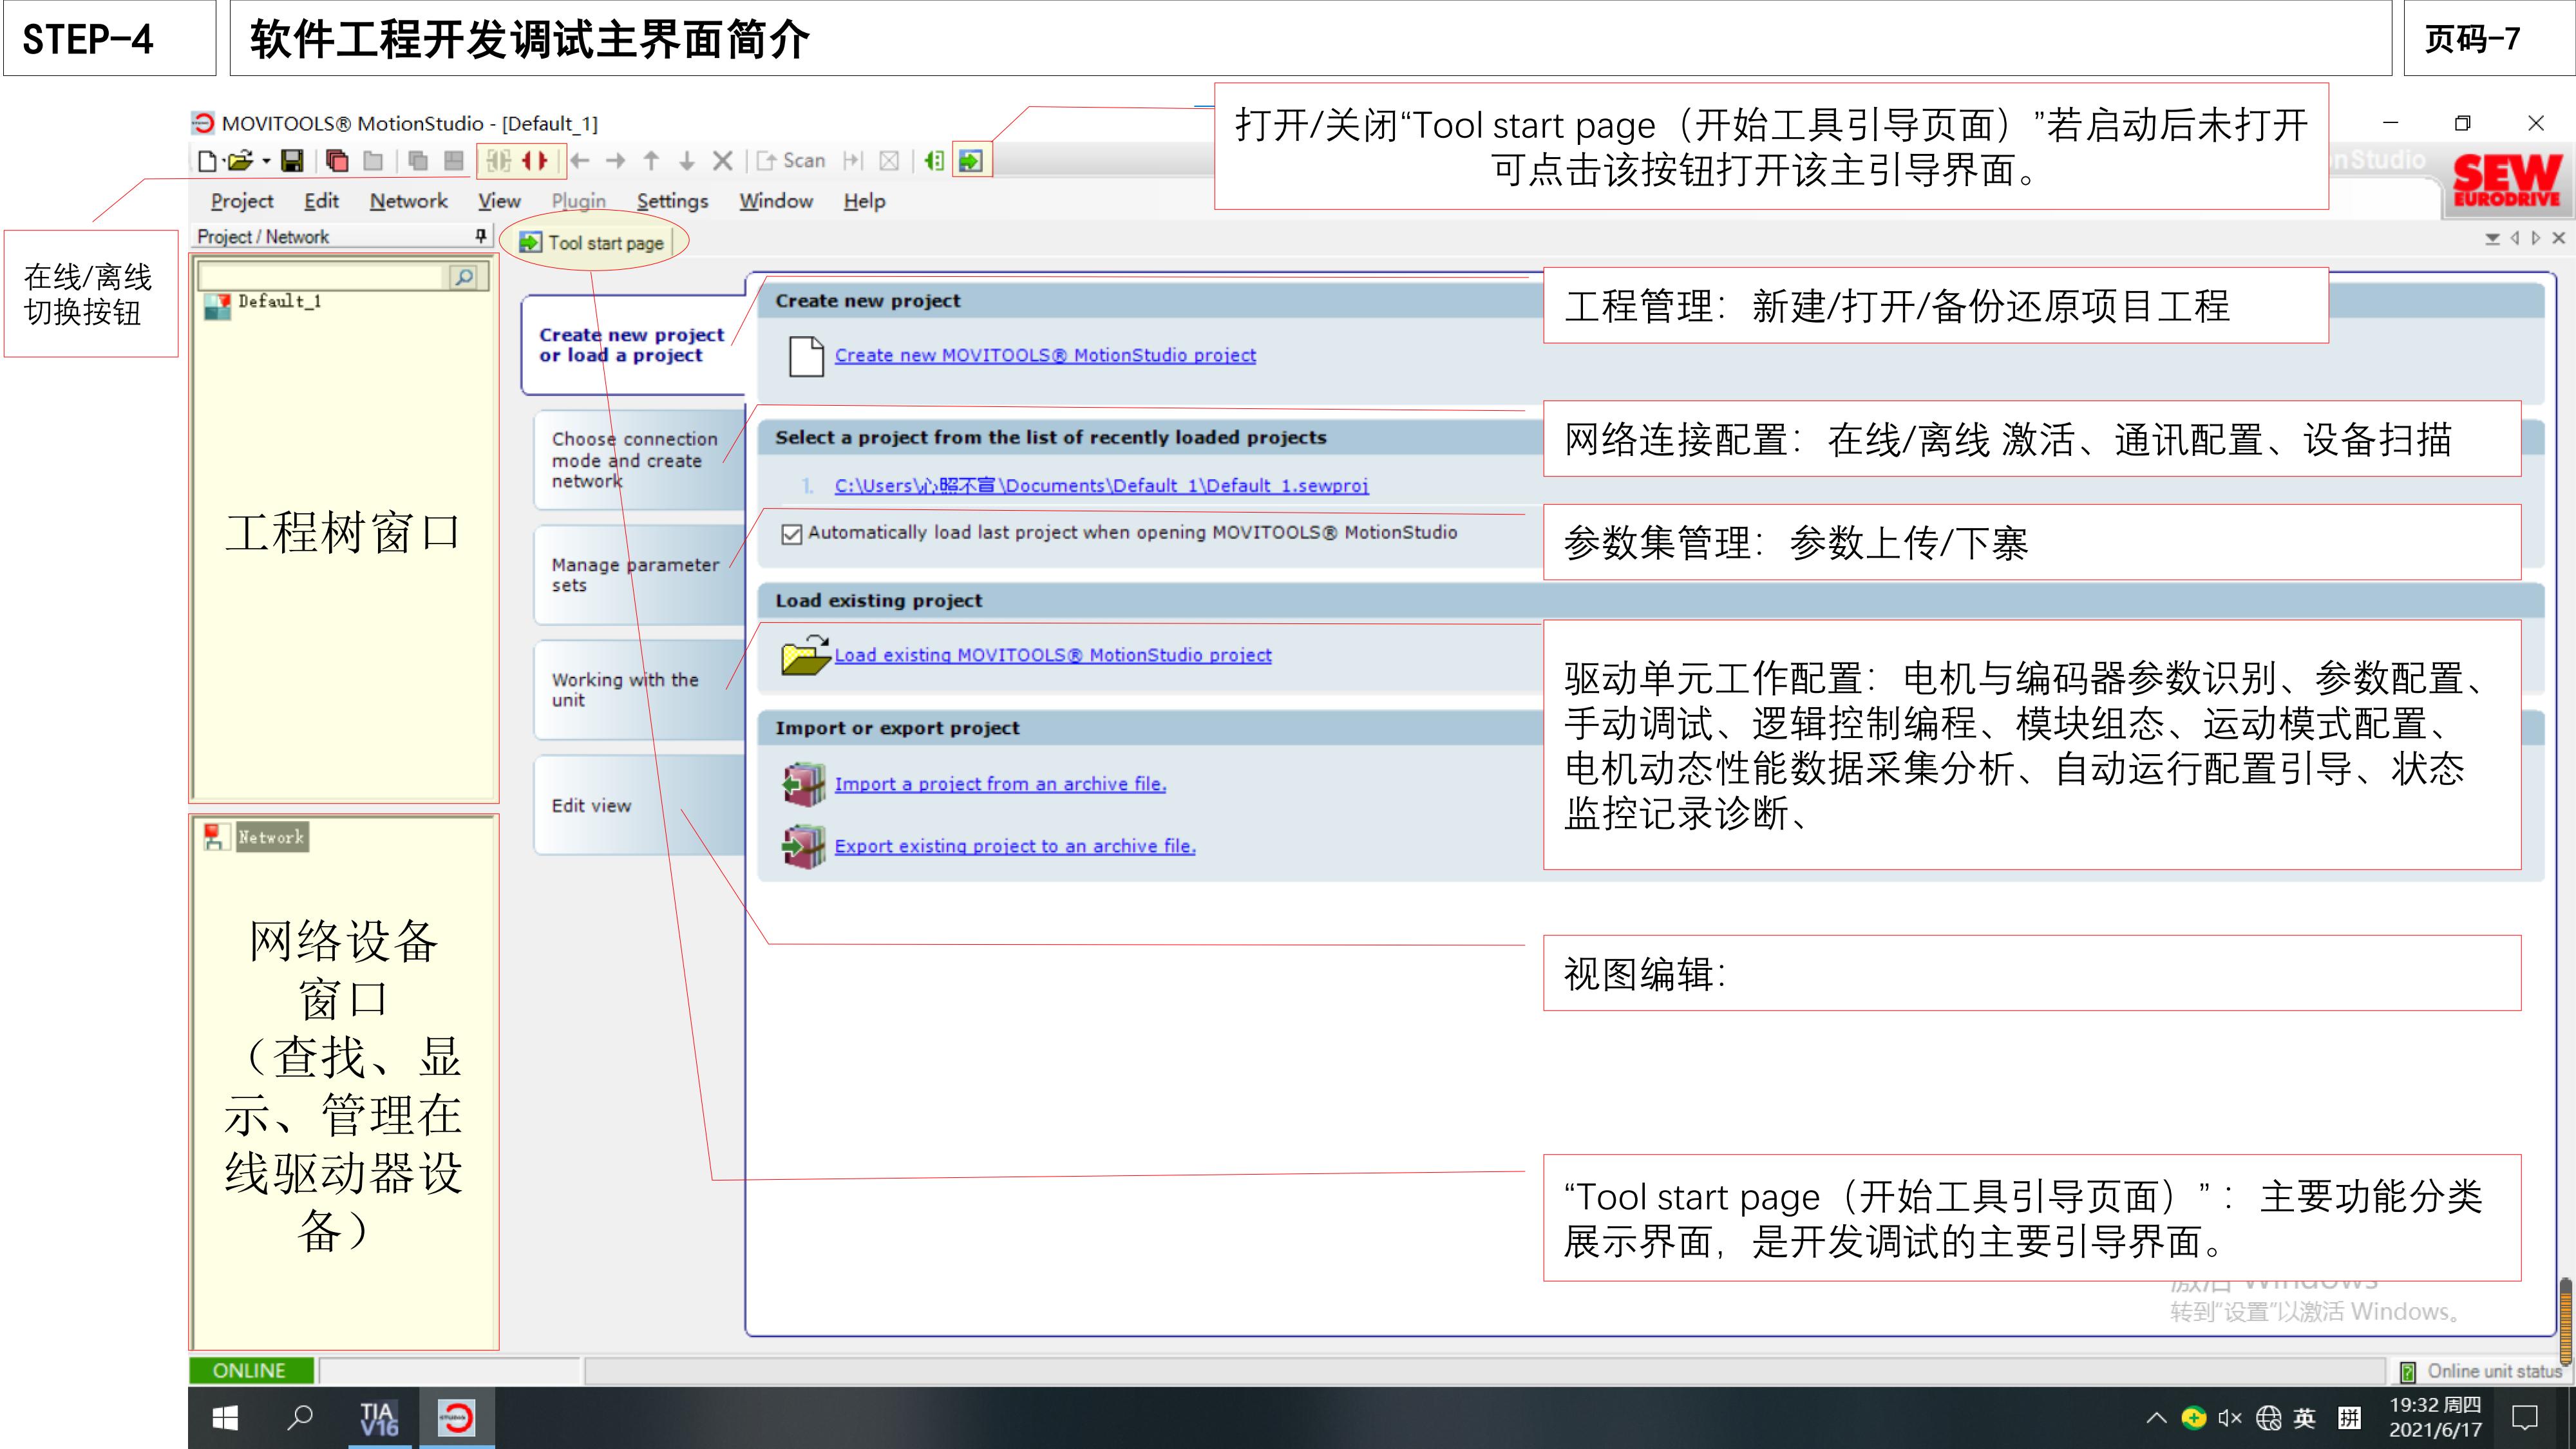Click Create new MOVITOOLS MotionStudio project link
The height and width of the screenshot is (1449, 2576).
[1044, 355]
